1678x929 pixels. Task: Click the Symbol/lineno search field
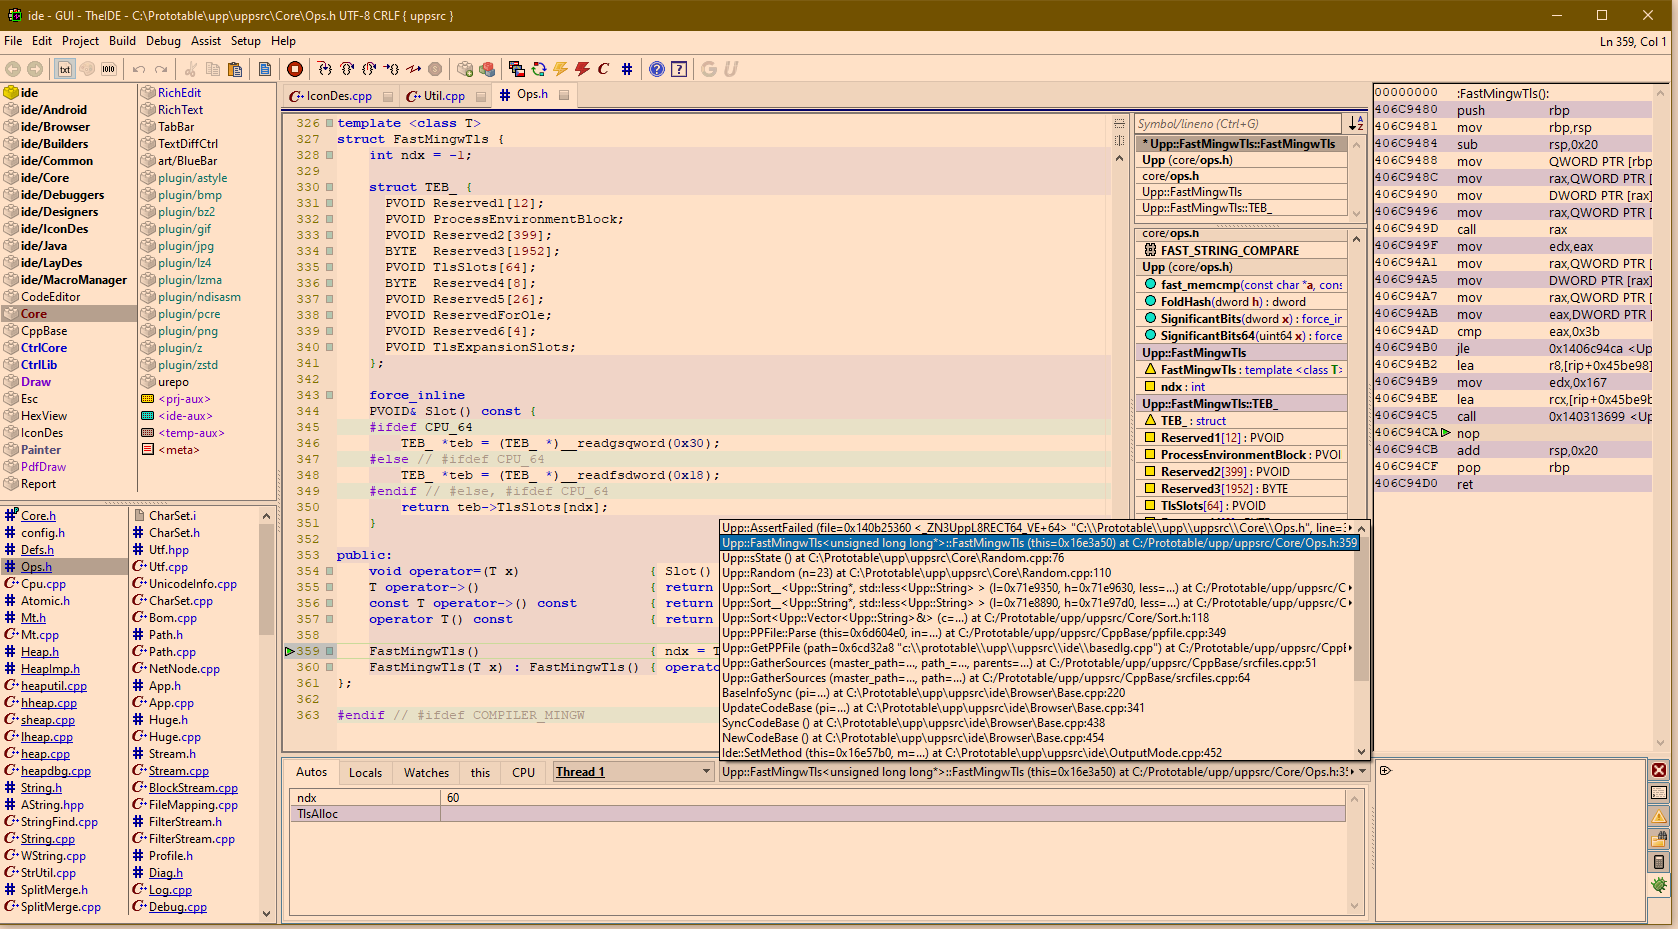tap(1237, 124)
